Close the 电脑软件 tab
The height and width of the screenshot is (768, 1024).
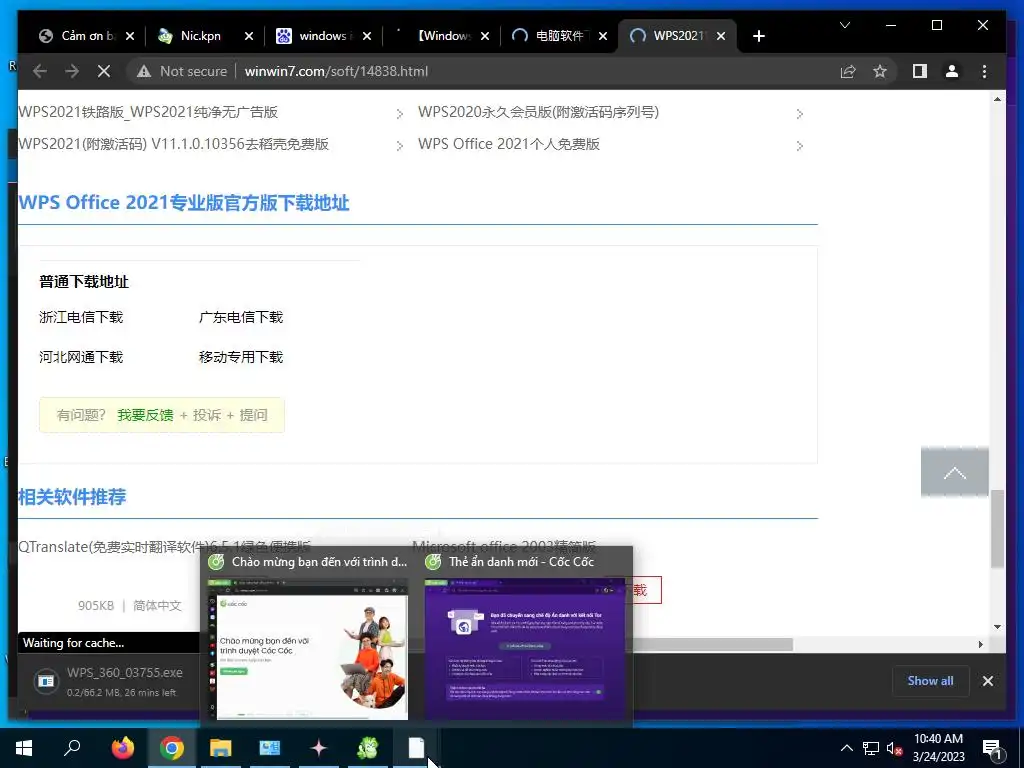click(603, 37)
